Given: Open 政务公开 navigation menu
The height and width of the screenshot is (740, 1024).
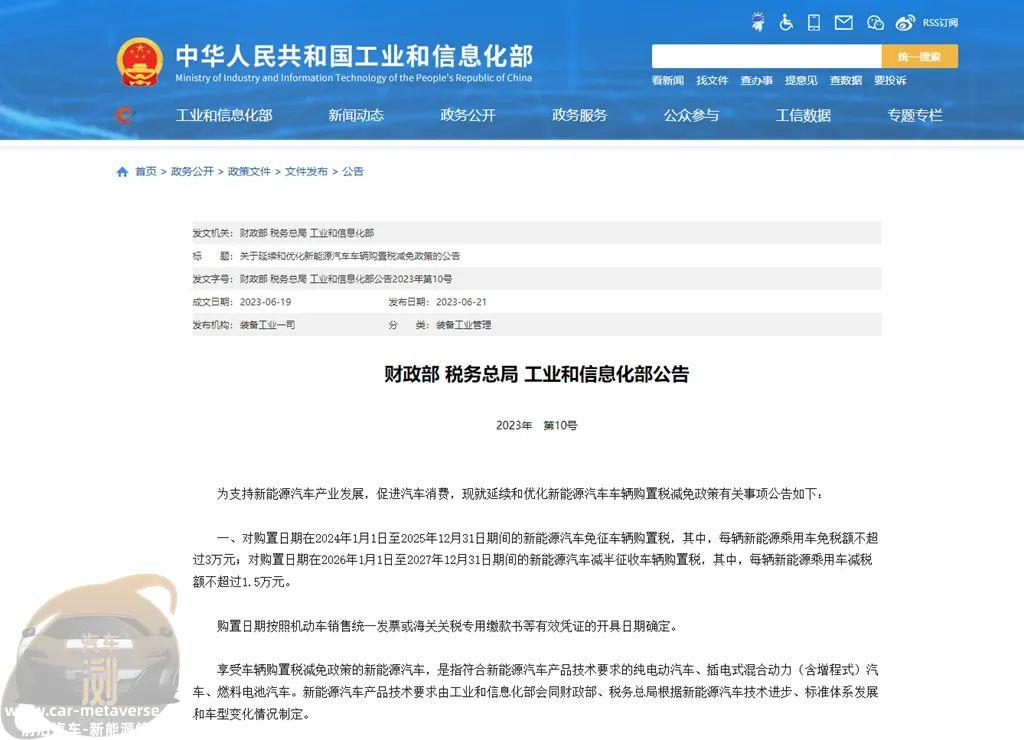Looking at the screenshot, I should point(468,116).
